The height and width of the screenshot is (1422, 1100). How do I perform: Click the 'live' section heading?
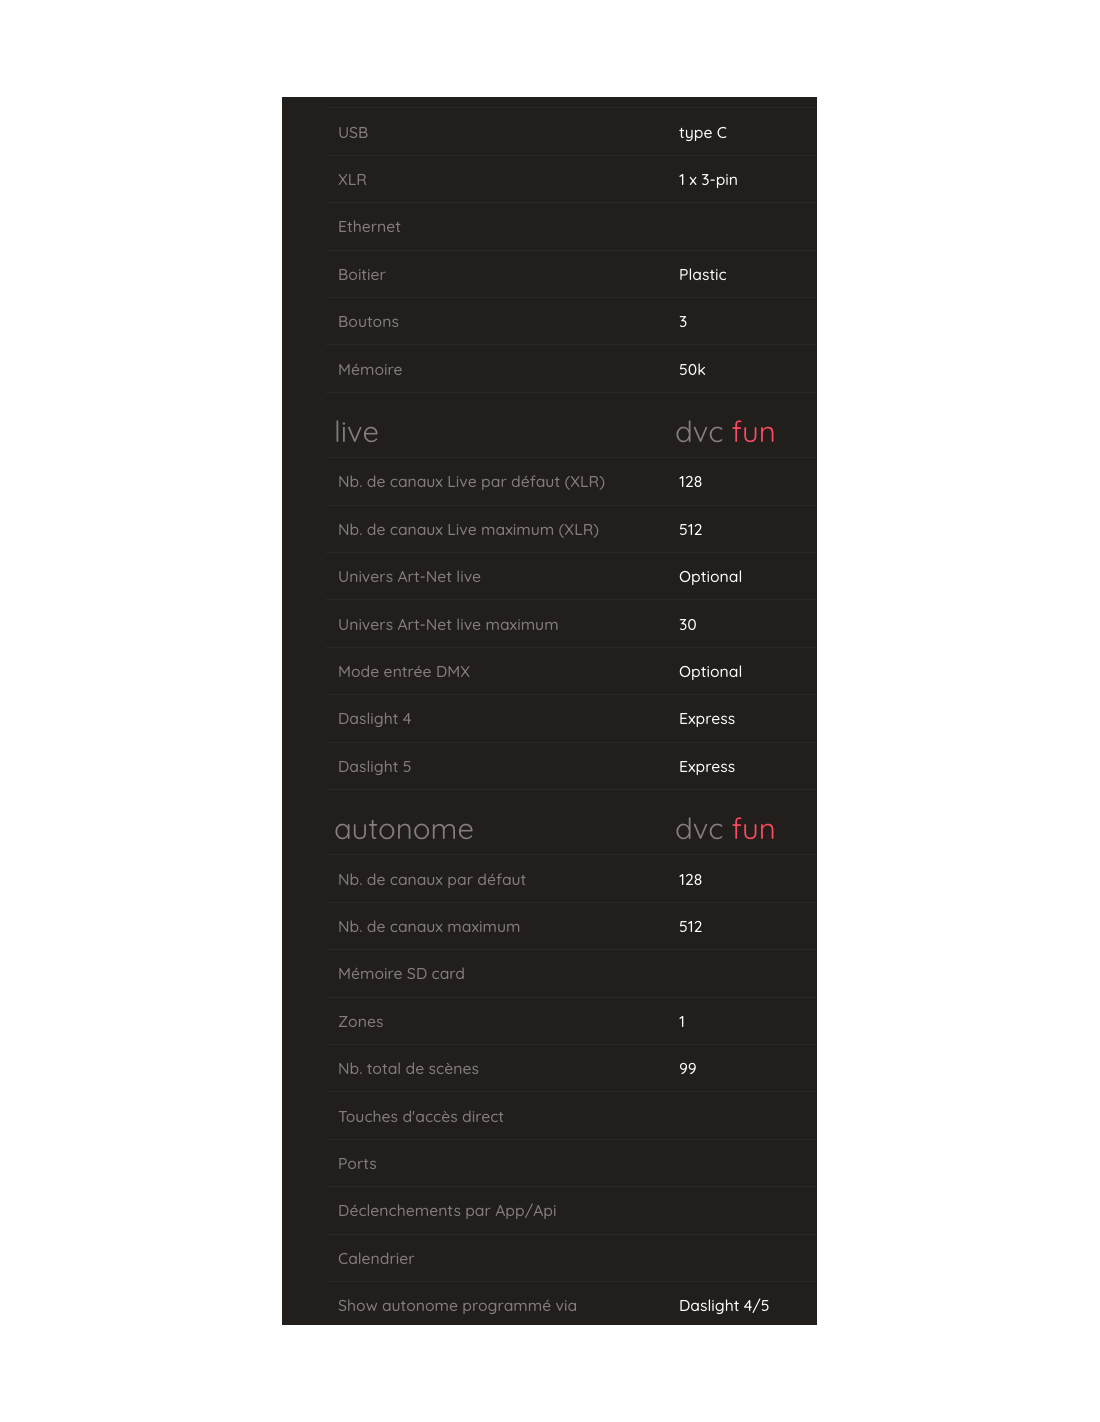356,432
